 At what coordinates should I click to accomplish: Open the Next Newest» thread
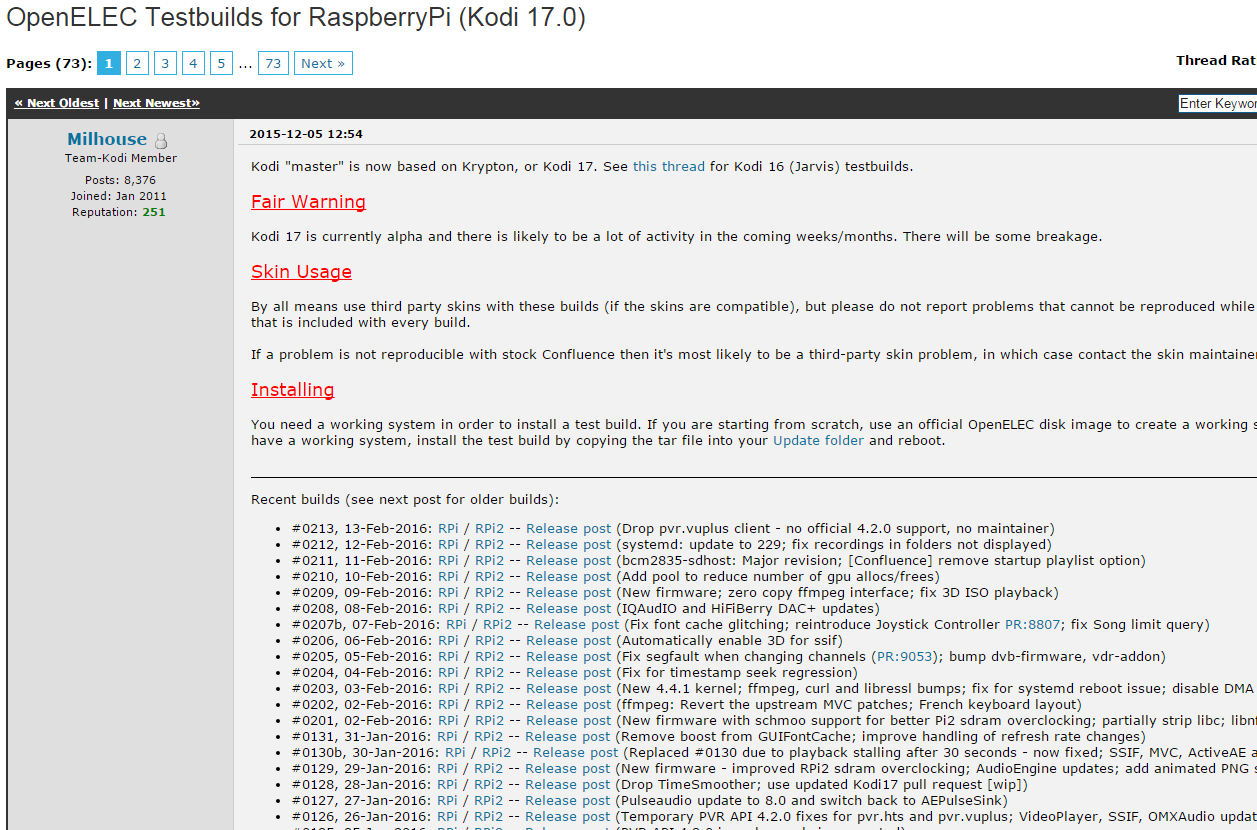coord(156,103)
